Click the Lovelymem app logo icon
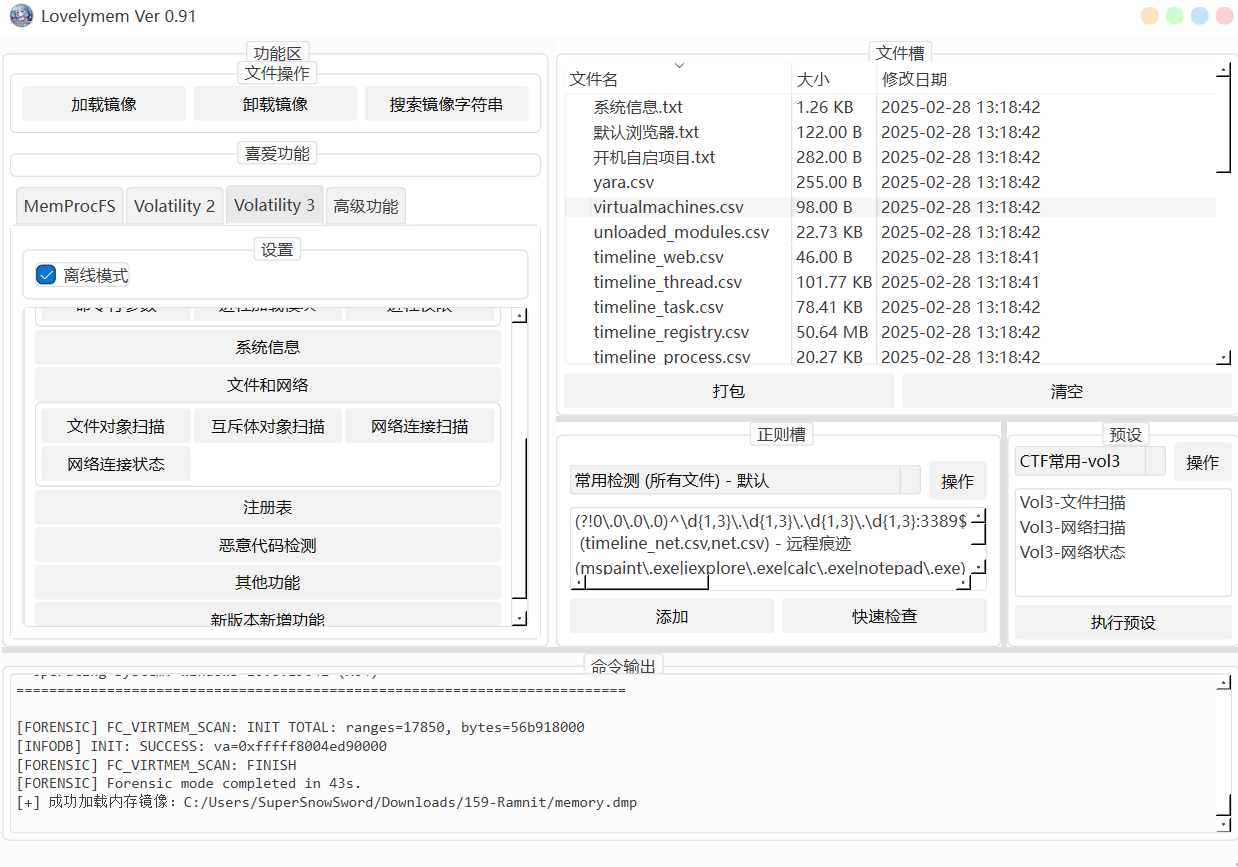The width and height of the screenshot is (1238, 867). (x=21, y=16)
